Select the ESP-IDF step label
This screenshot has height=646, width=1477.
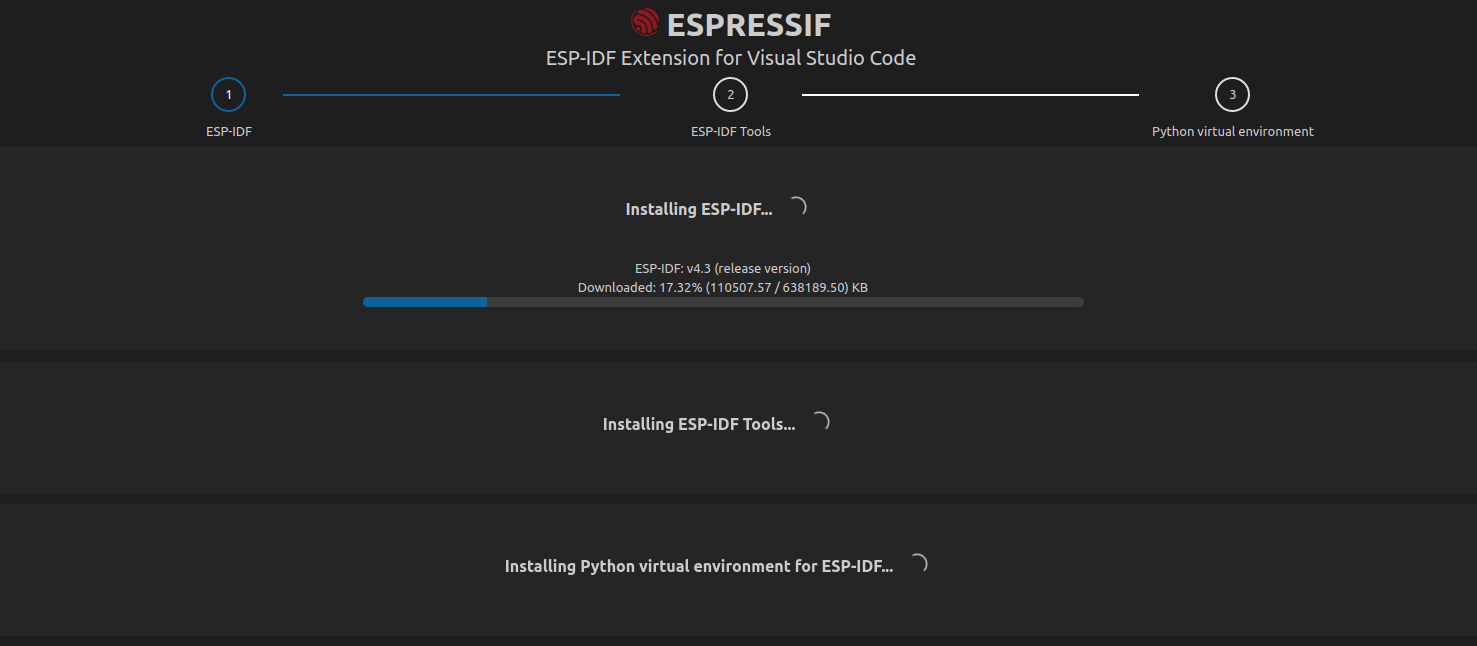pos(228,130)
